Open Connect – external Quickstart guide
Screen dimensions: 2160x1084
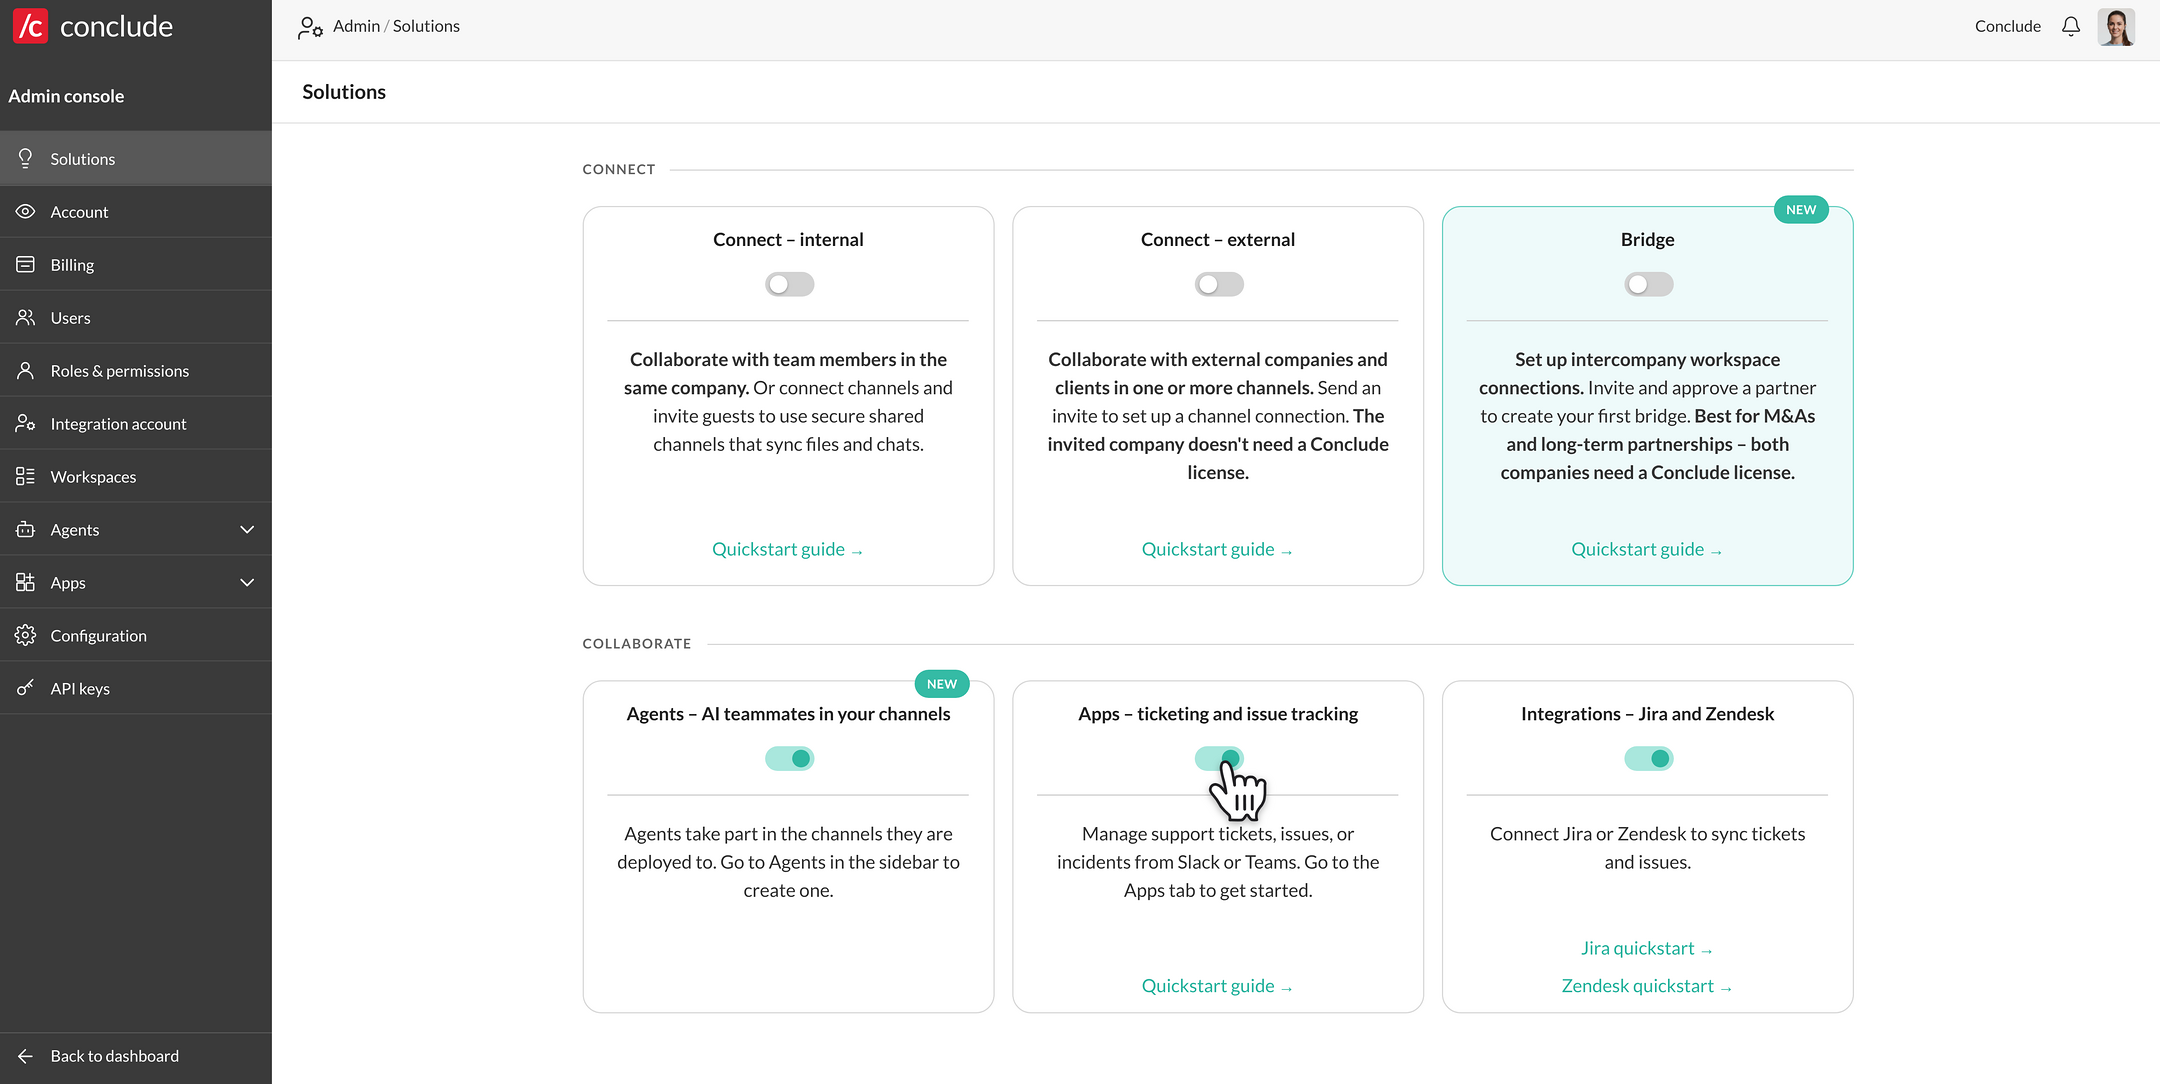click(x=1217, y=549)
